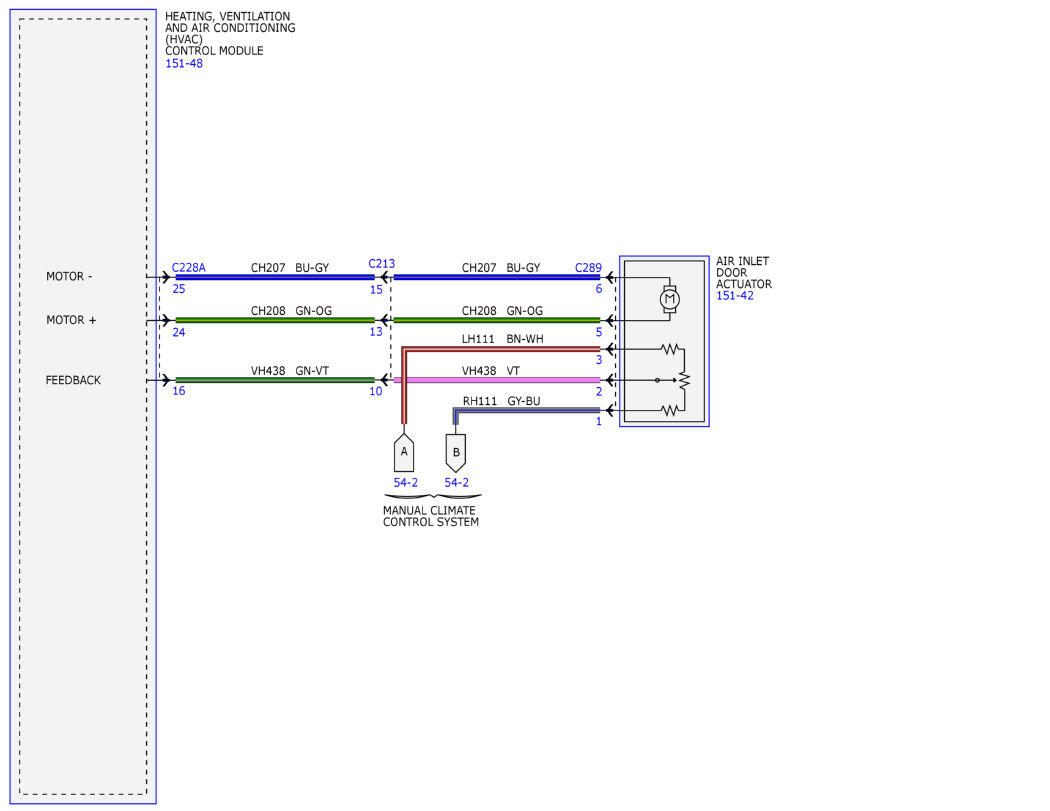The height and width of the screenshot is (811, 1050).
Task: Select the off-page connector A symbol
Action: click(x=404, y=452)
